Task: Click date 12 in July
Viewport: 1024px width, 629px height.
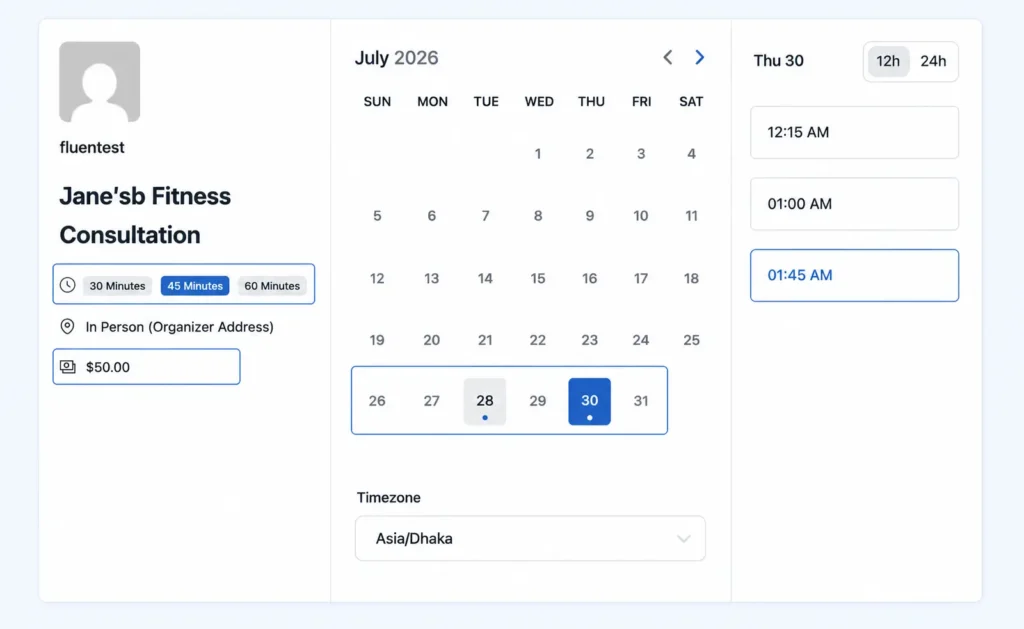Action: pos(377,279)
